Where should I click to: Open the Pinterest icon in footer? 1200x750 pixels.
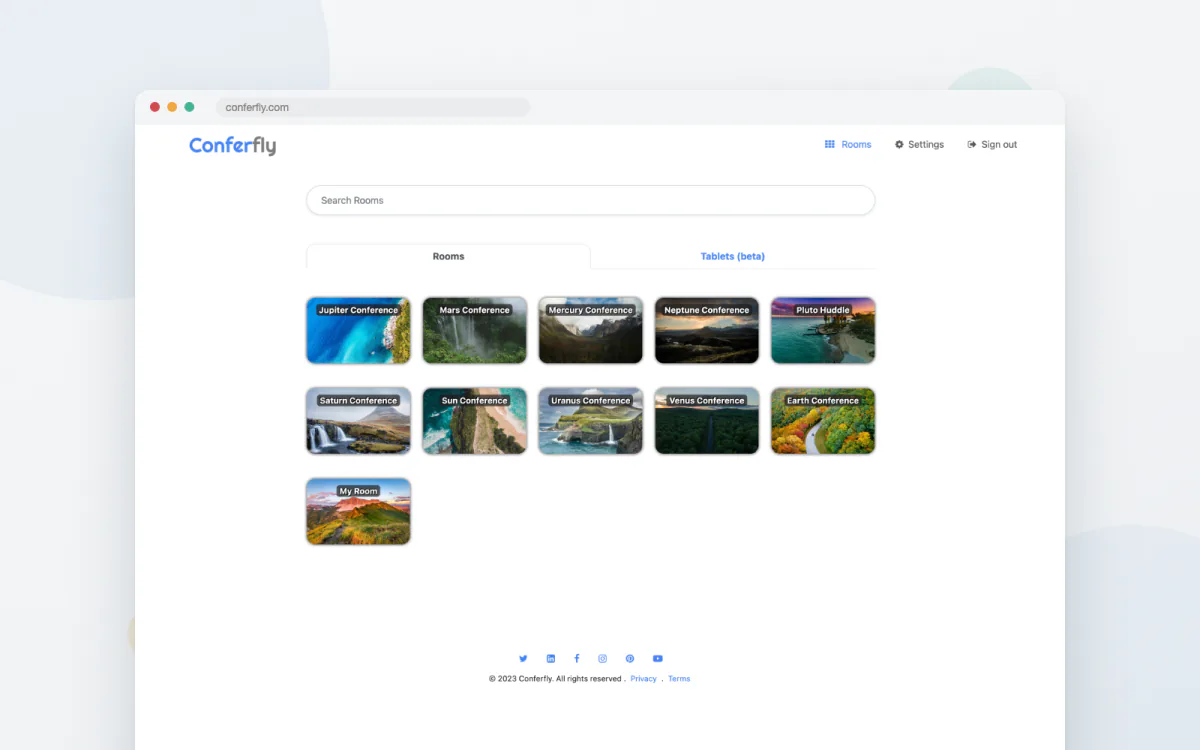pos(630,658)
